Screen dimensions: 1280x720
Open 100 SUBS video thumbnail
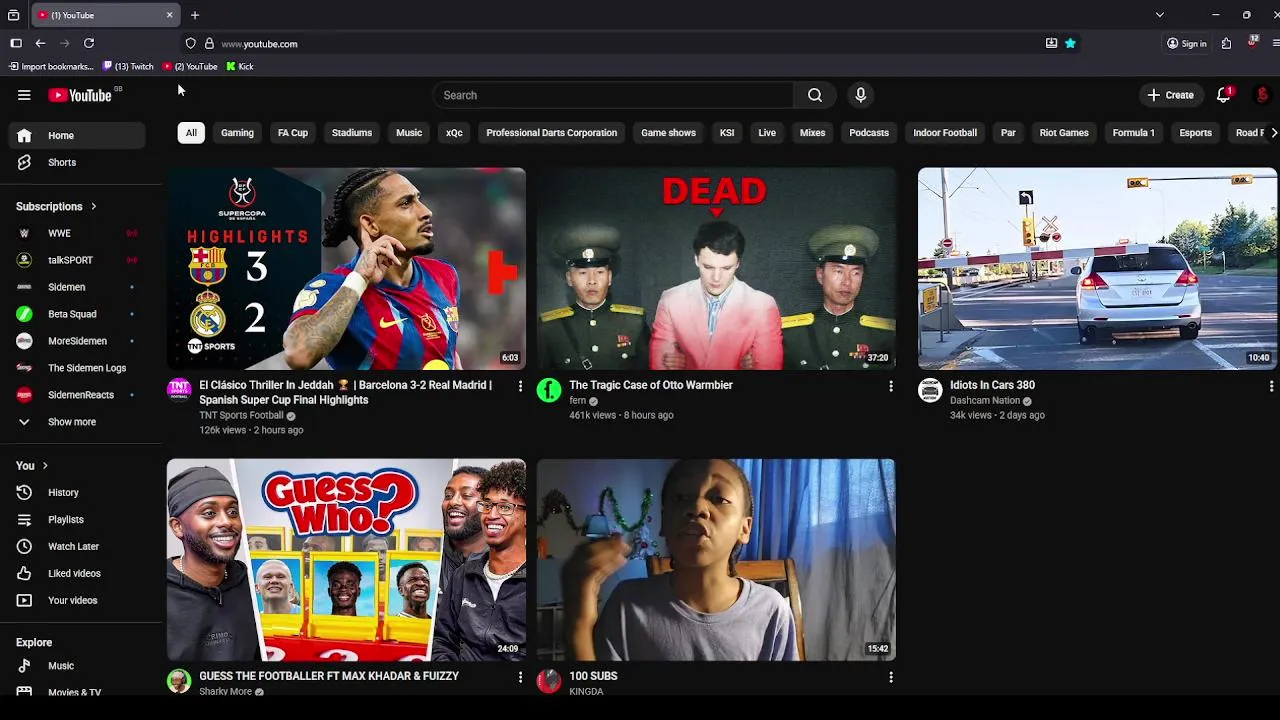(716, 560)
